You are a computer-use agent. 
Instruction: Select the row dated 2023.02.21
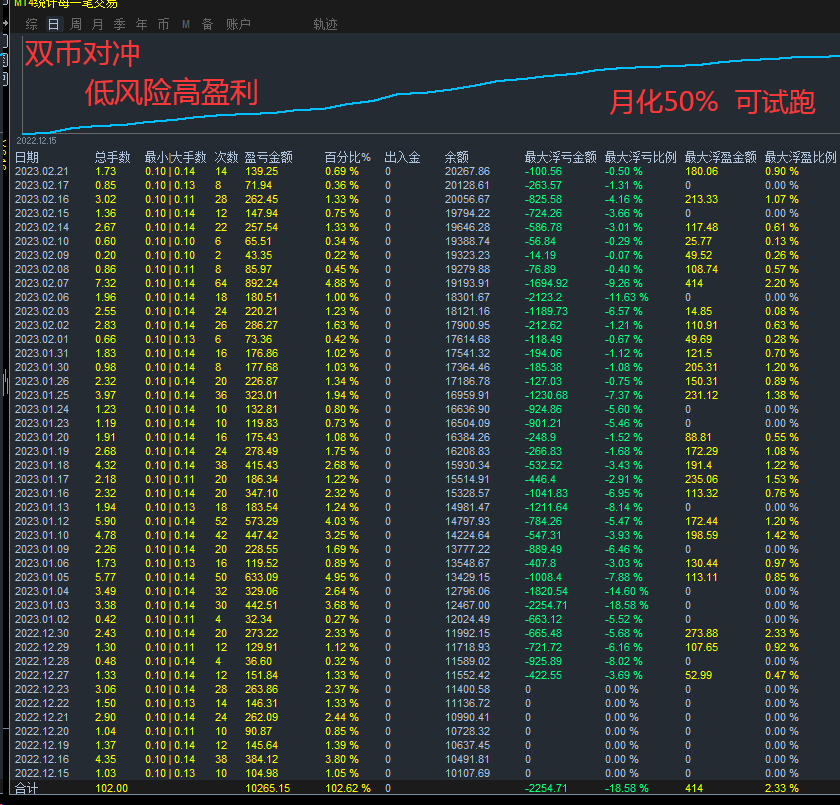click(424, 171)
